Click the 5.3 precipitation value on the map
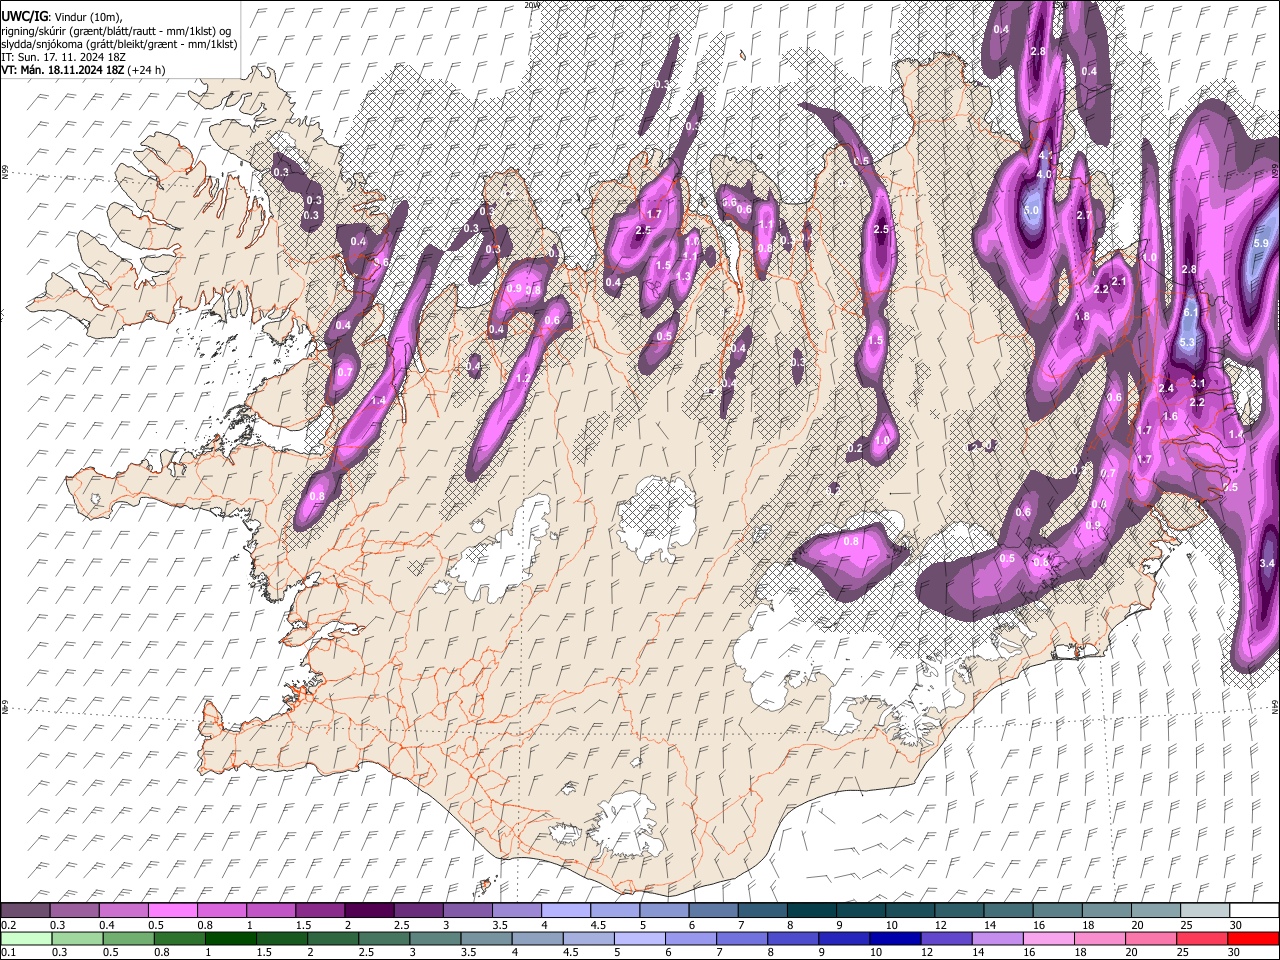 point(1187,342)
